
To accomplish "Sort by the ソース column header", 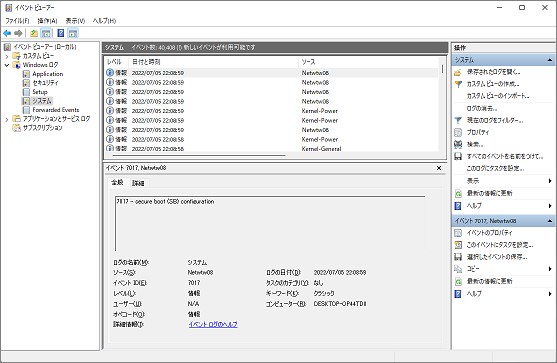I will 308,62.
